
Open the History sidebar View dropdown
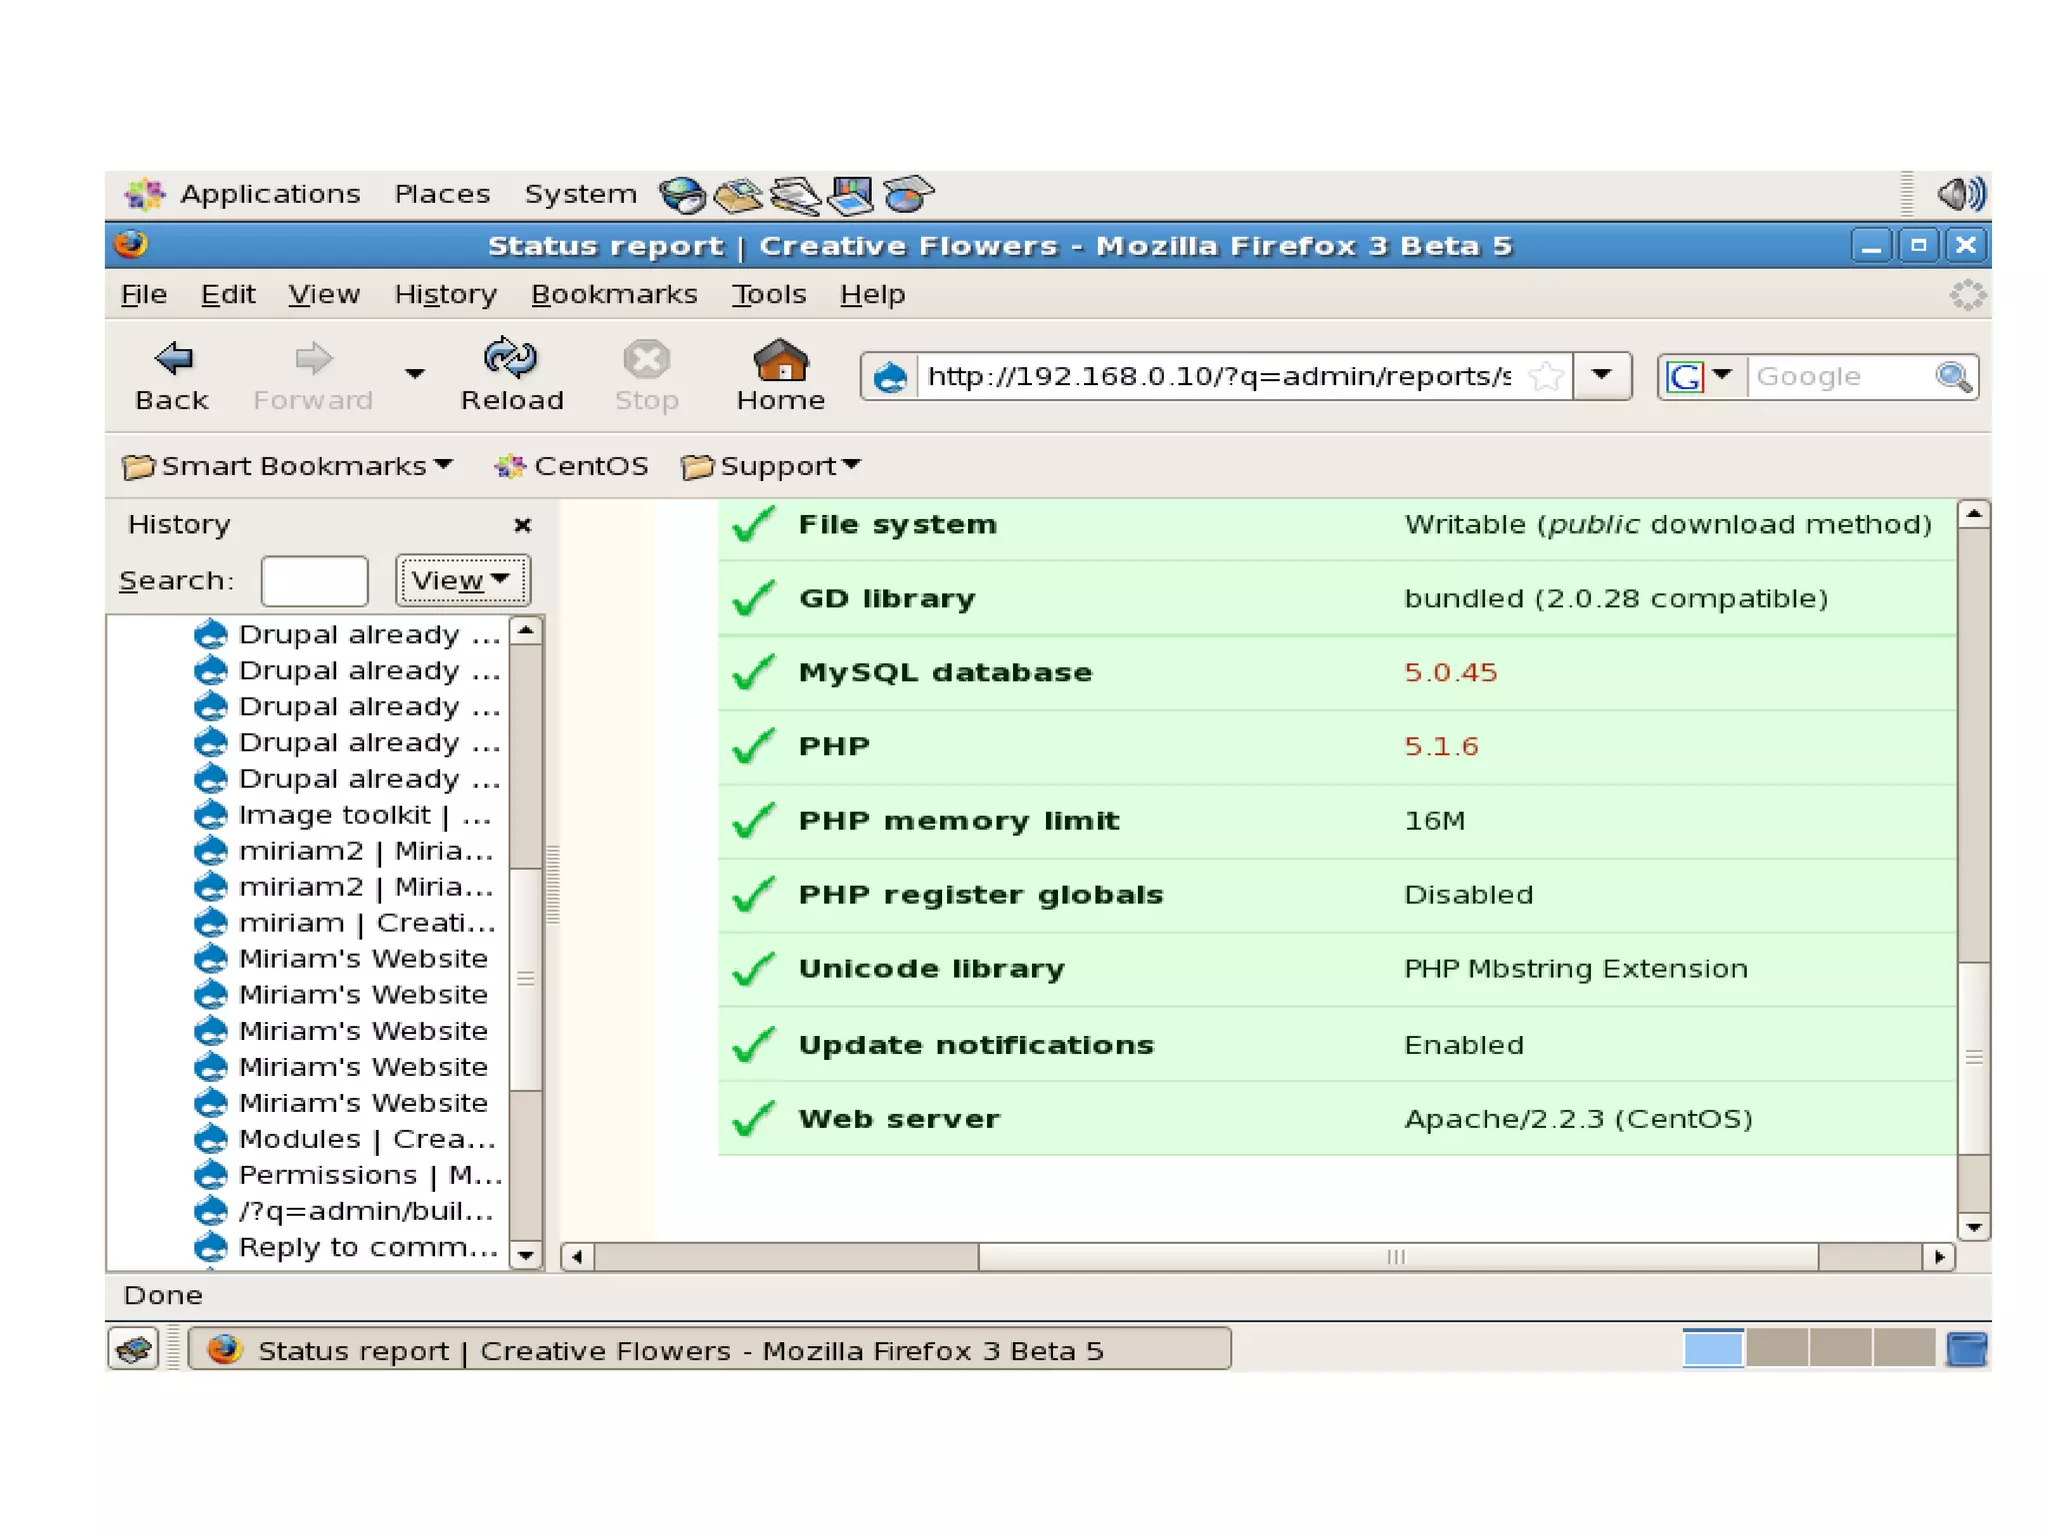click(462, 580)
